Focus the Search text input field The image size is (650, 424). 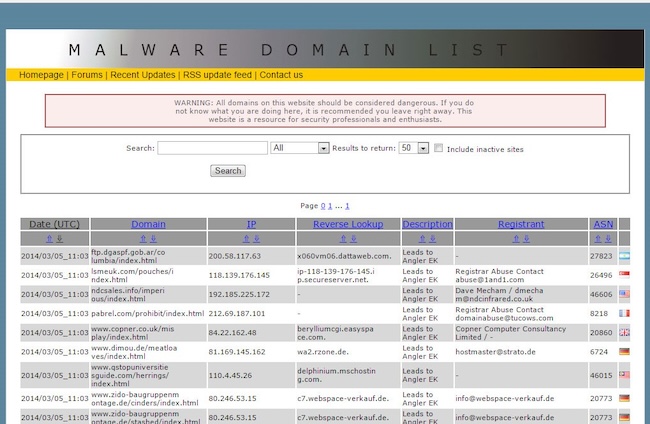coord(212,148)
